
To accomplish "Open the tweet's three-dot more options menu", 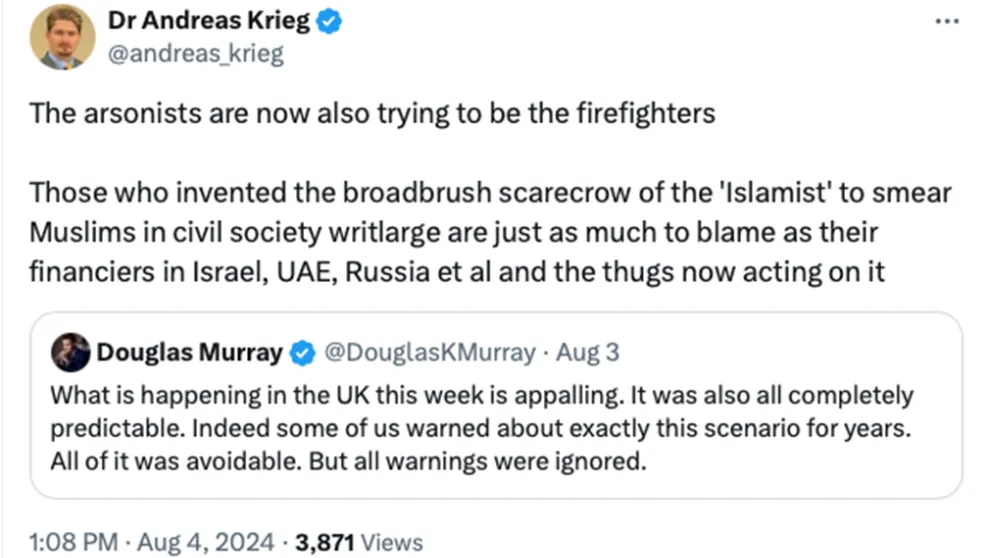I will (945, 22).
